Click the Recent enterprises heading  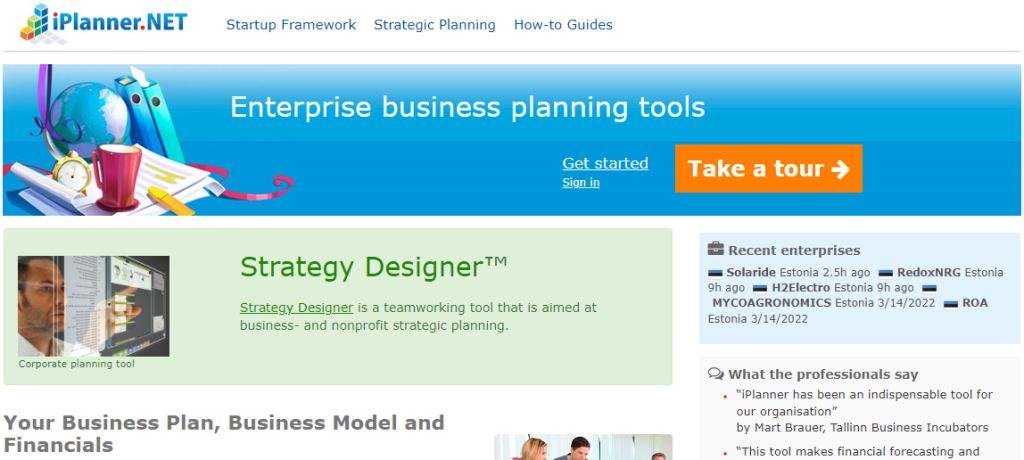(794, 250)
